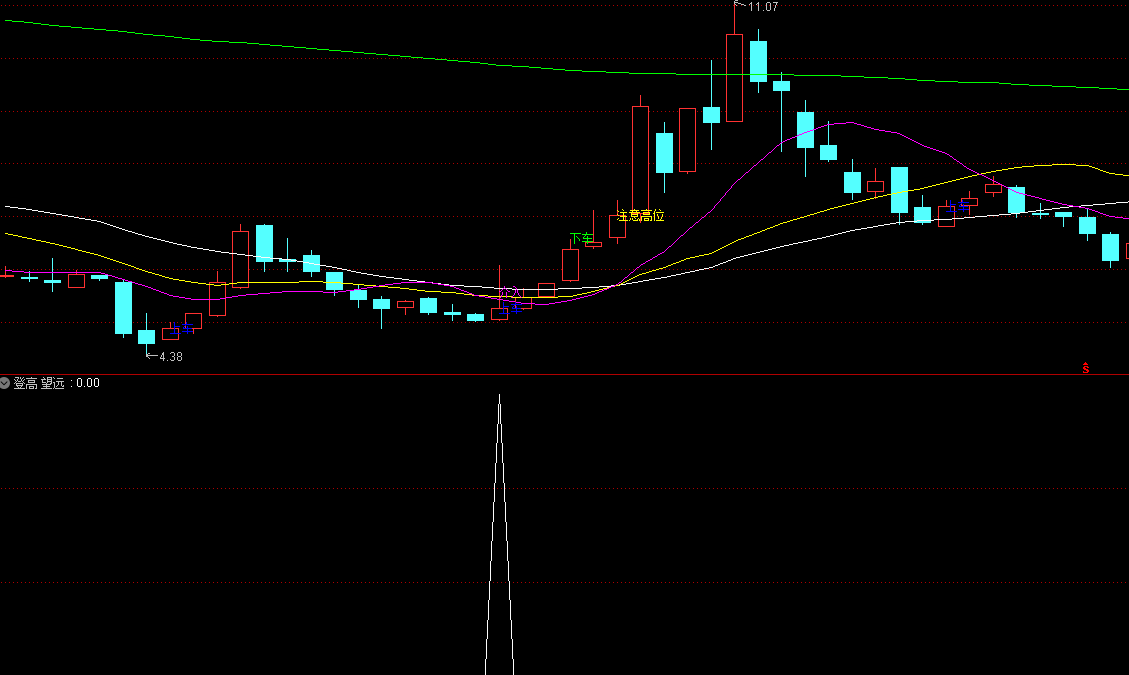Click the white spike in indicator panel

pyautogui.click(x=500, y=535)
